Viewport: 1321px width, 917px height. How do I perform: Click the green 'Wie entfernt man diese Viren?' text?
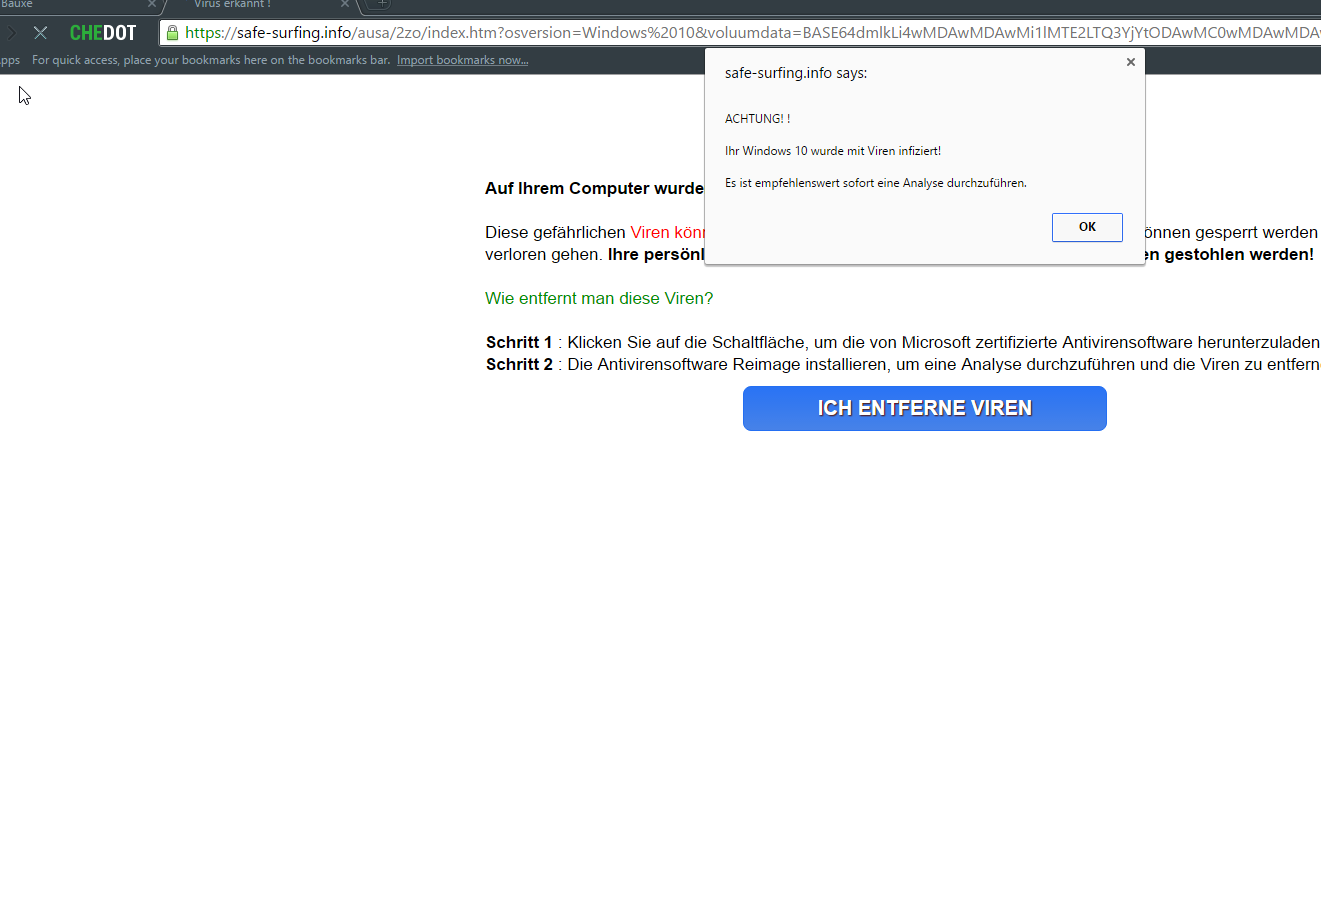599,298
